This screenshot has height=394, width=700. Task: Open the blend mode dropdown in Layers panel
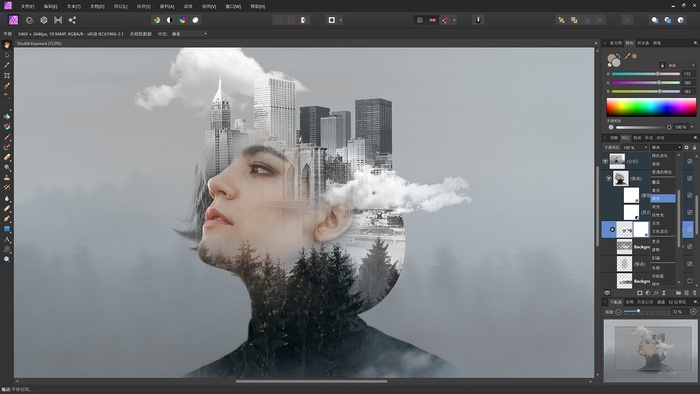coord(666,147)
